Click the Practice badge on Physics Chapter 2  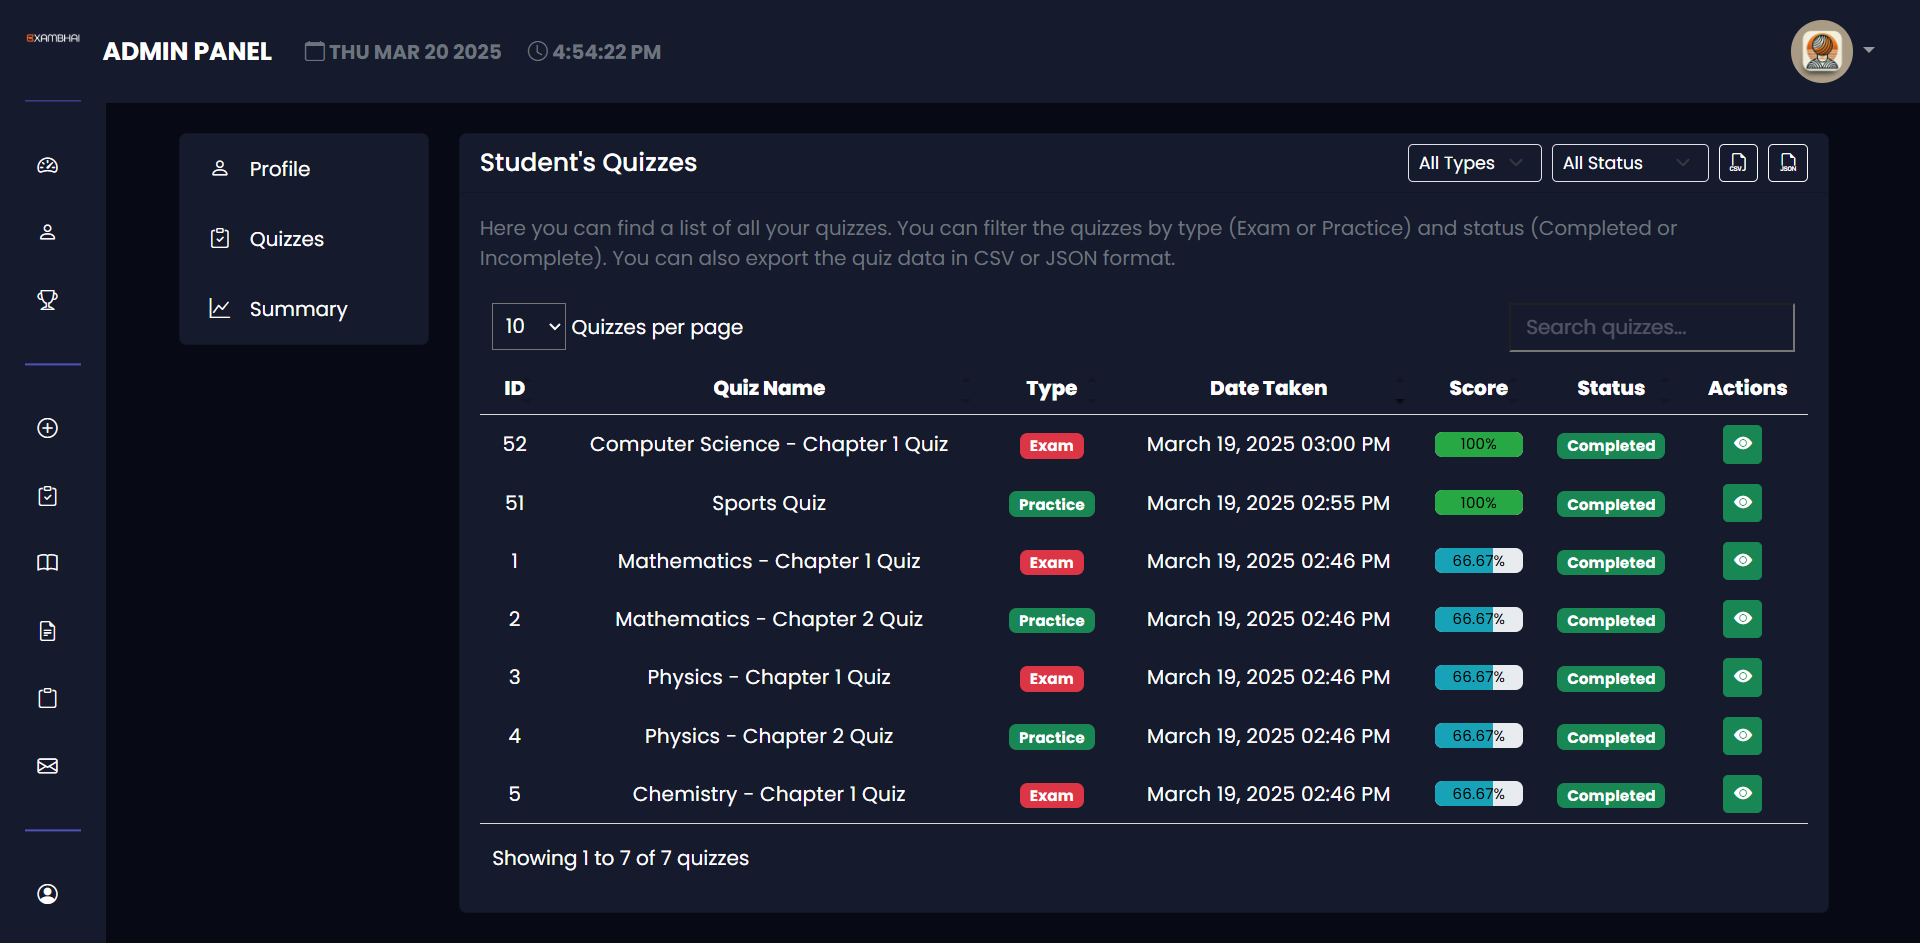(1051, 737)
